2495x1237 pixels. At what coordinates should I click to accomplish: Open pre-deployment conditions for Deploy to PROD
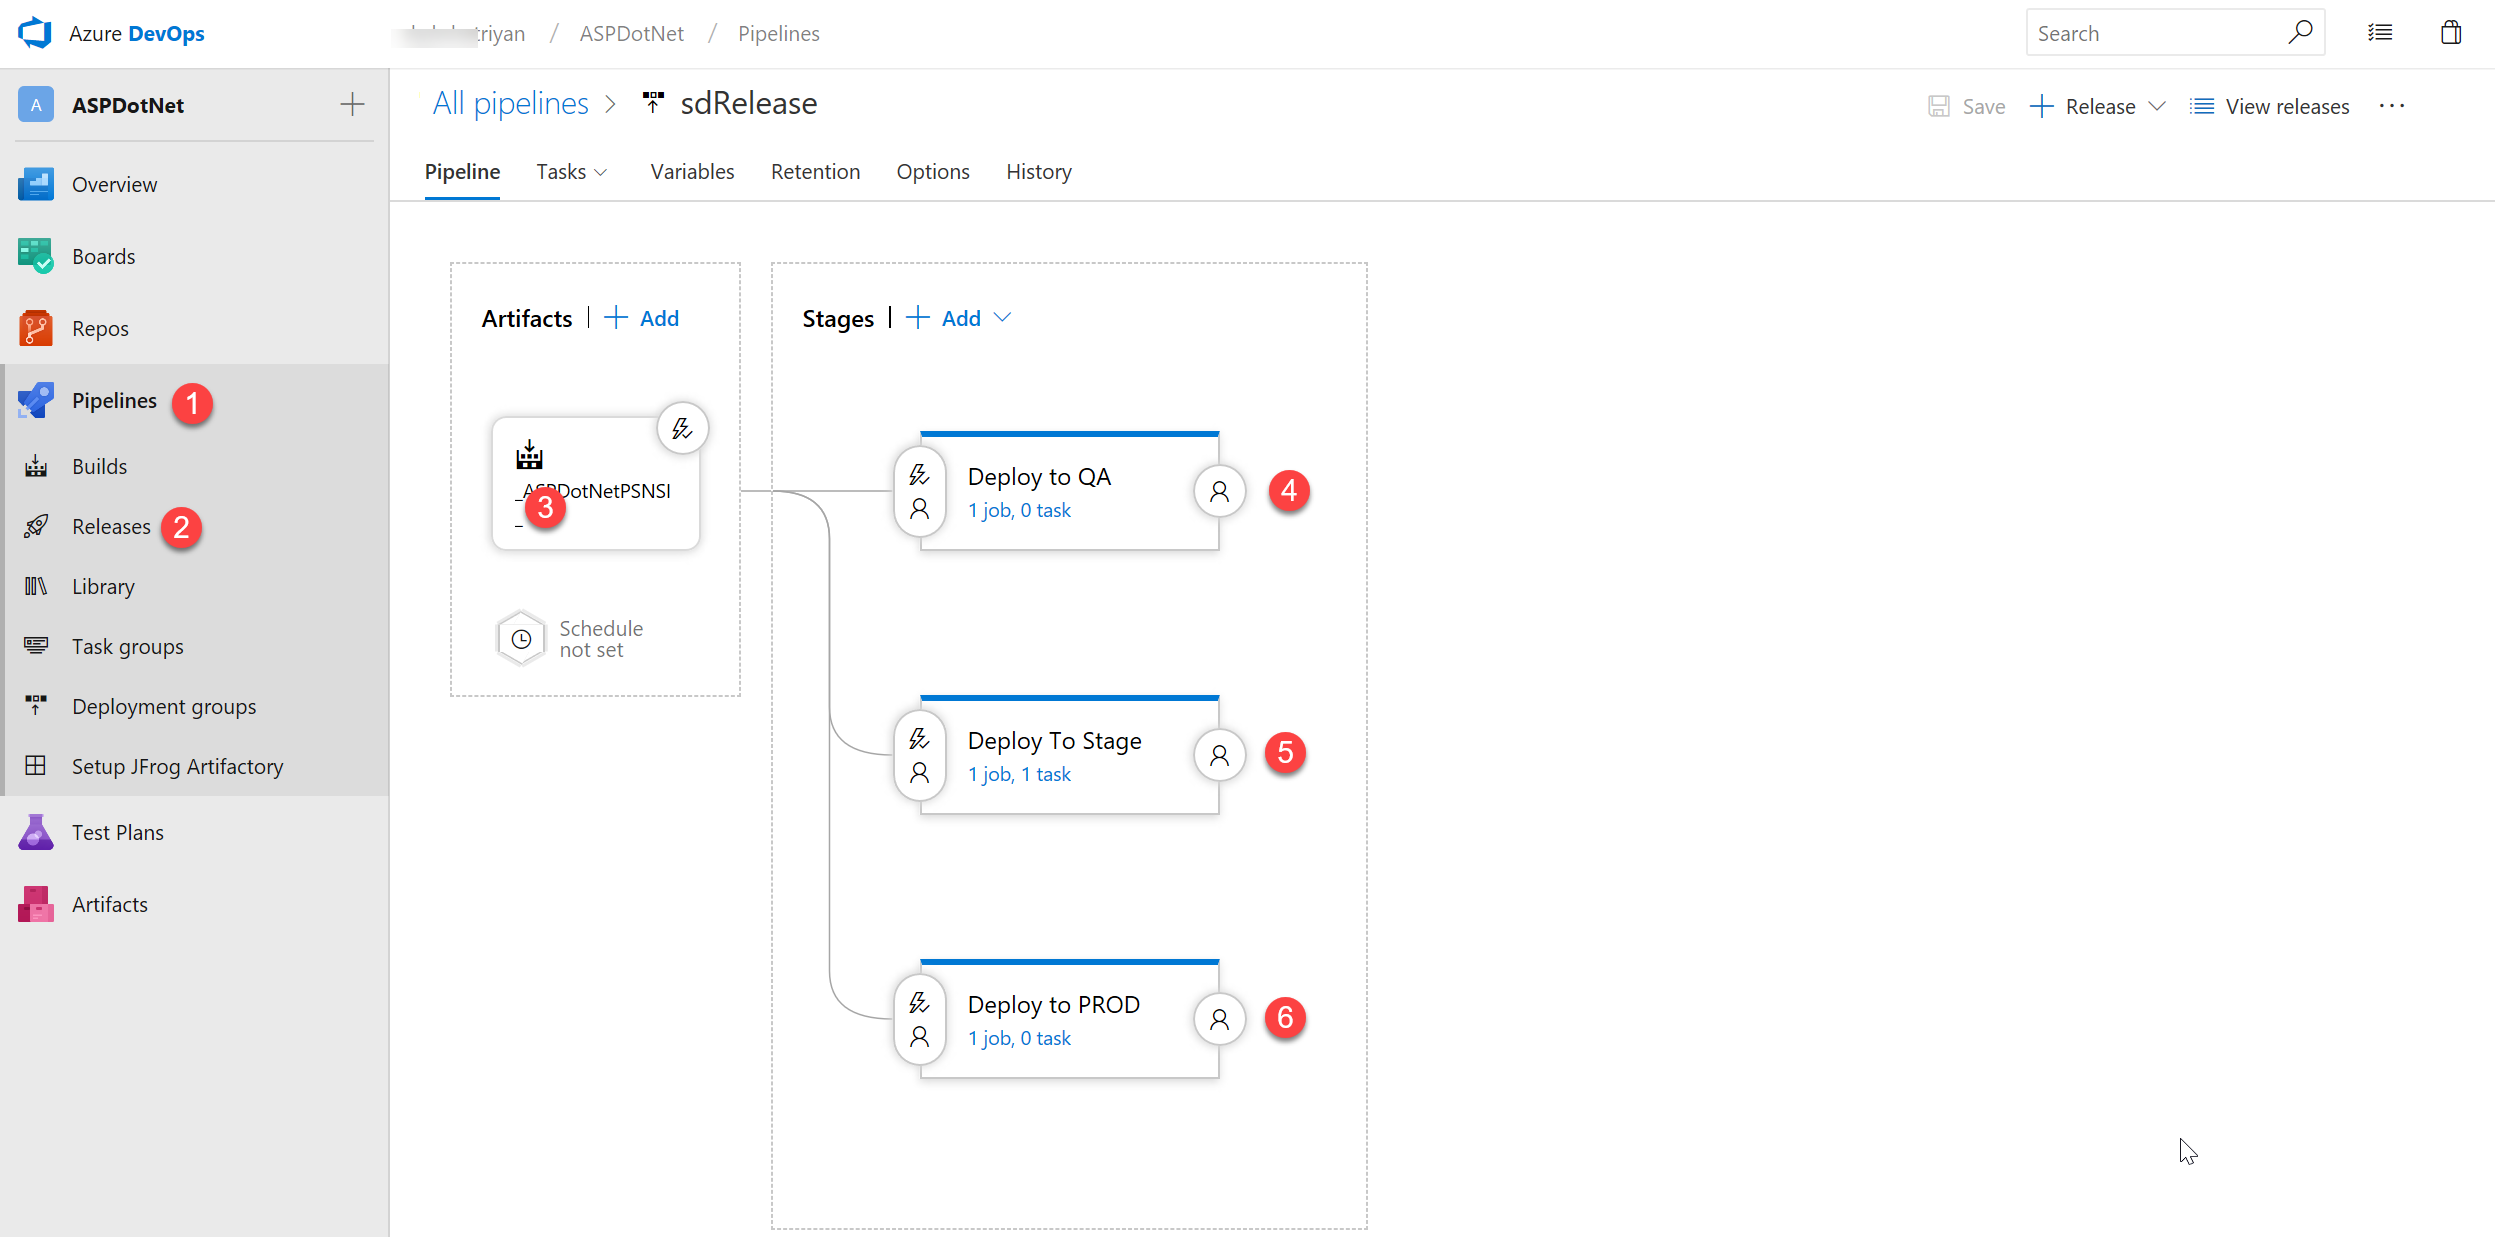(920, 1019)
